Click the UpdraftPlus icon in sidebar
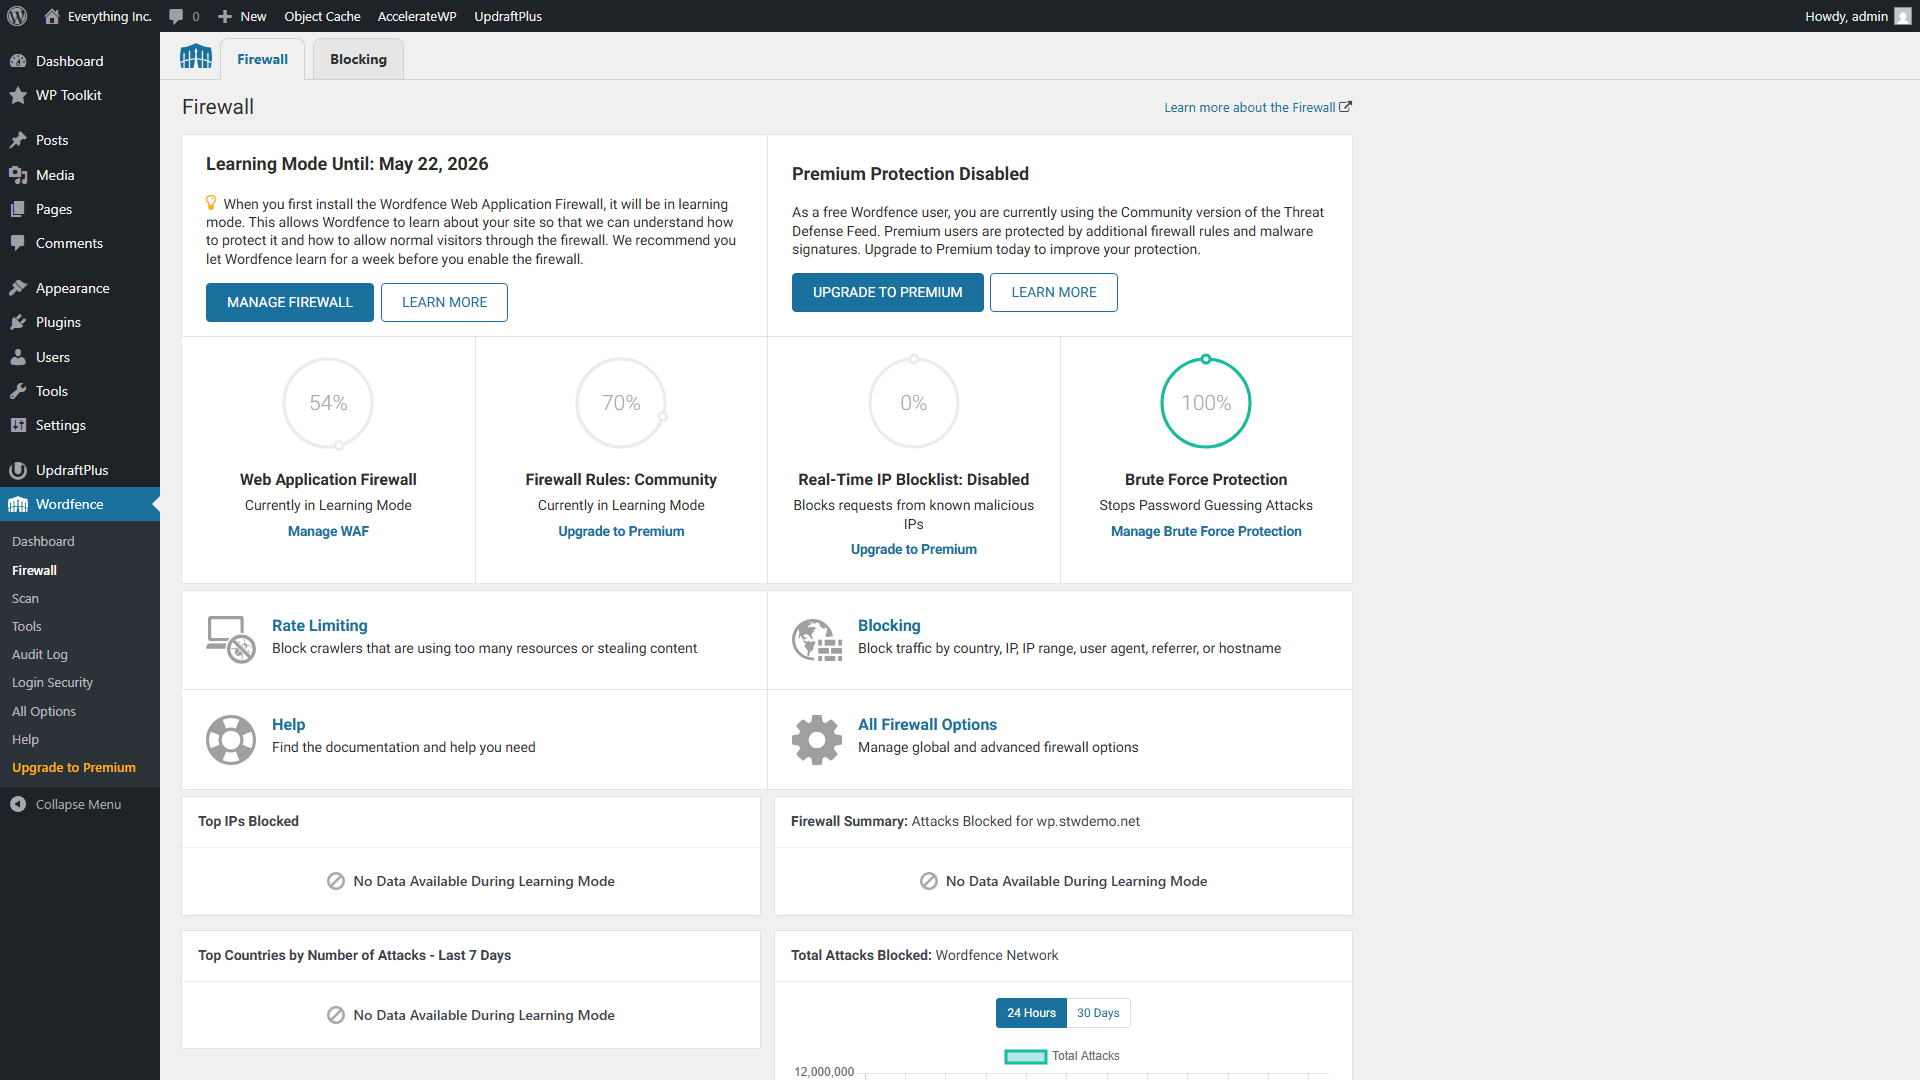The width and height of the screenshot is (1920, 1080). pyautogui.click(x=18, y=470)
